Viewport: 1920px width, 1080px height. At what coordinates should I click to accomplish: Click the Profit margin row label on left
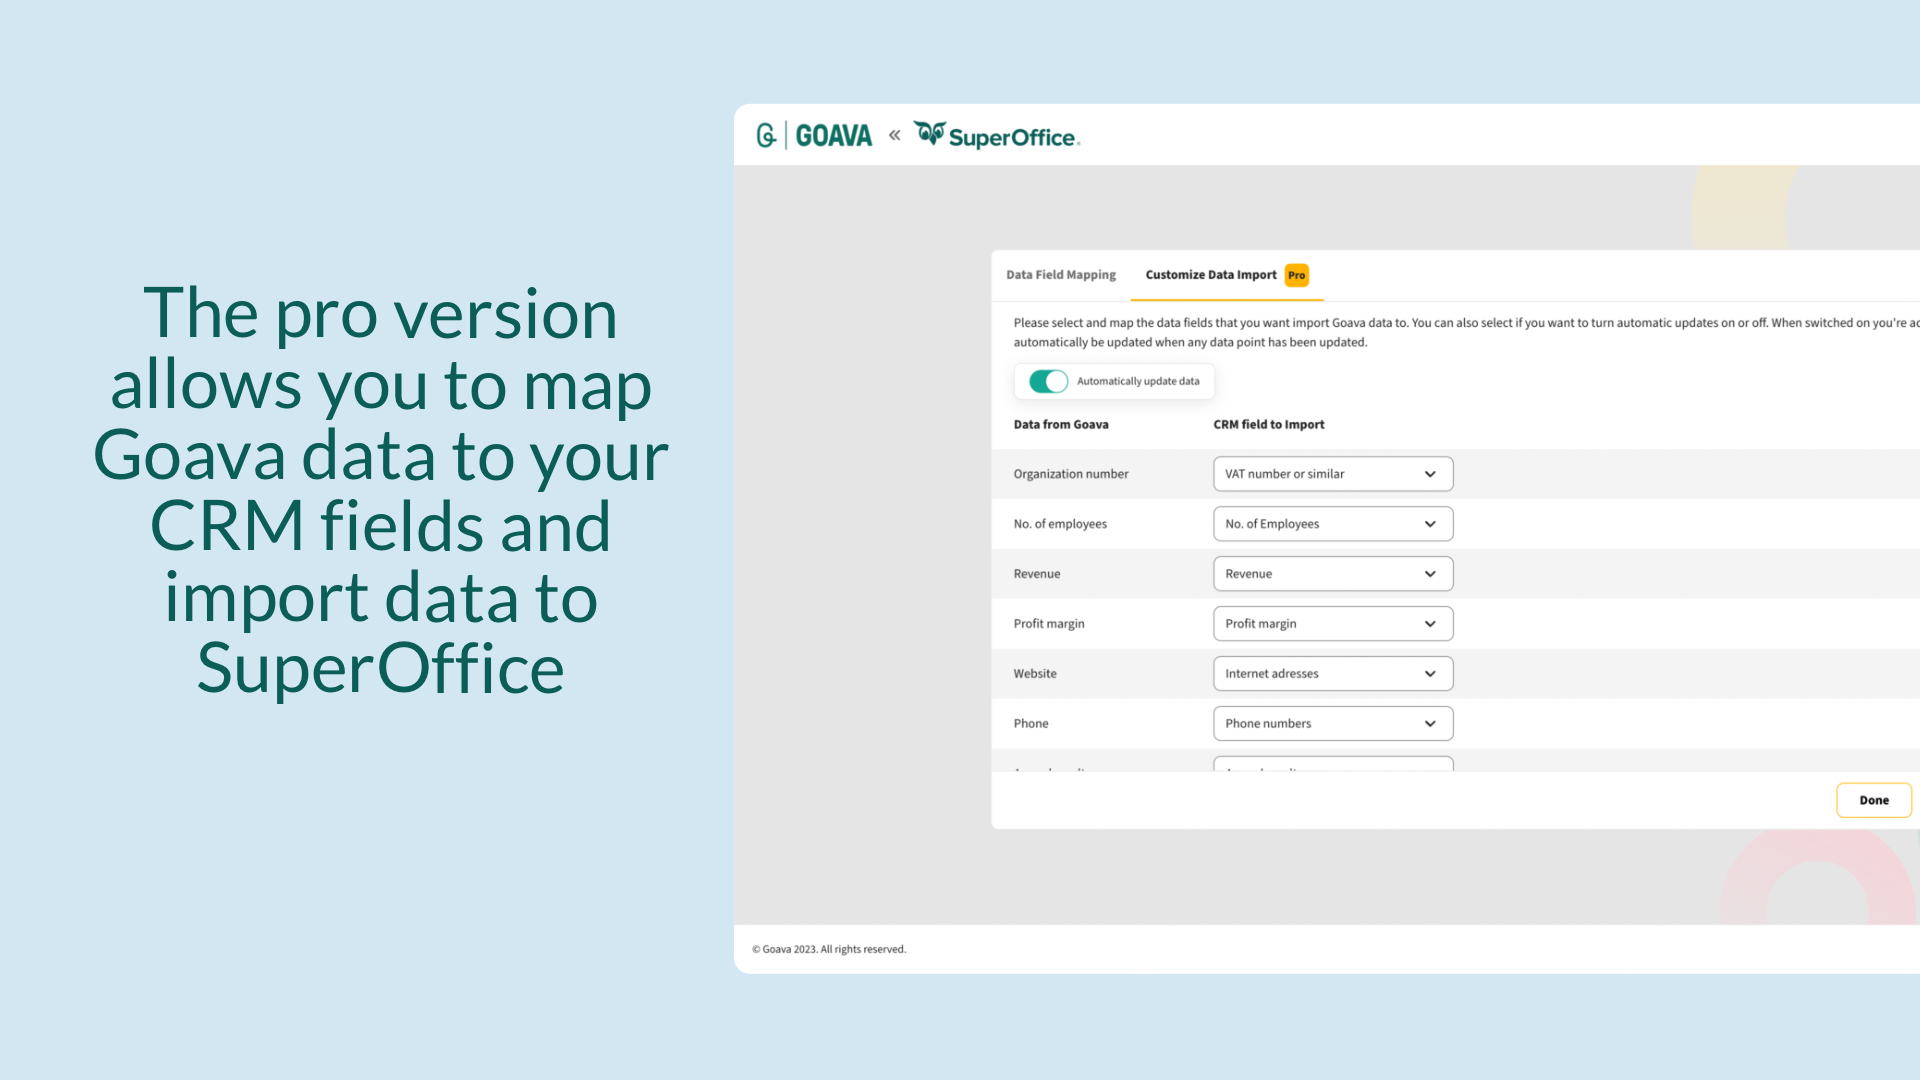click(x=1049, y=624)
